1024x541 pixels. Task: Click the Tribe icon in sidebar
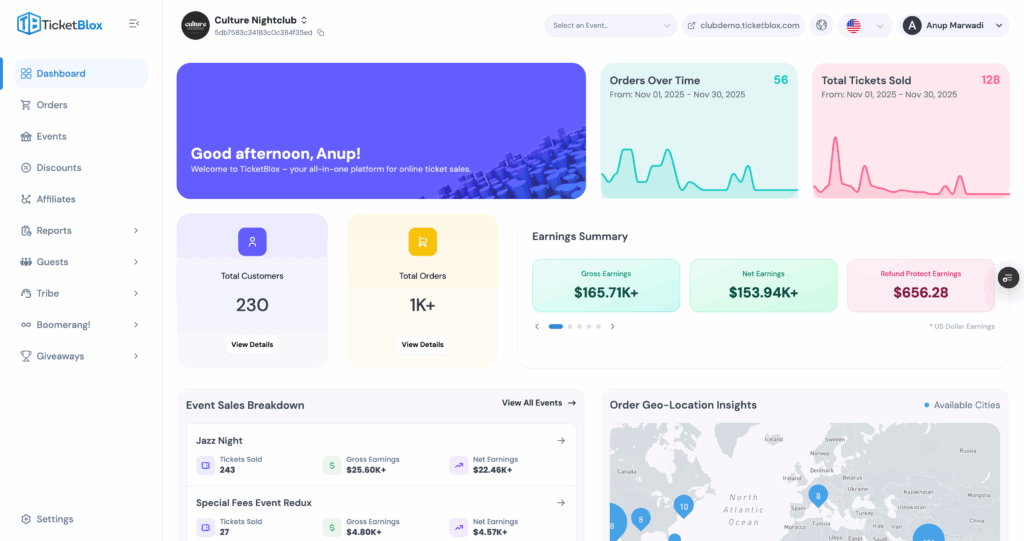(26, 293)
